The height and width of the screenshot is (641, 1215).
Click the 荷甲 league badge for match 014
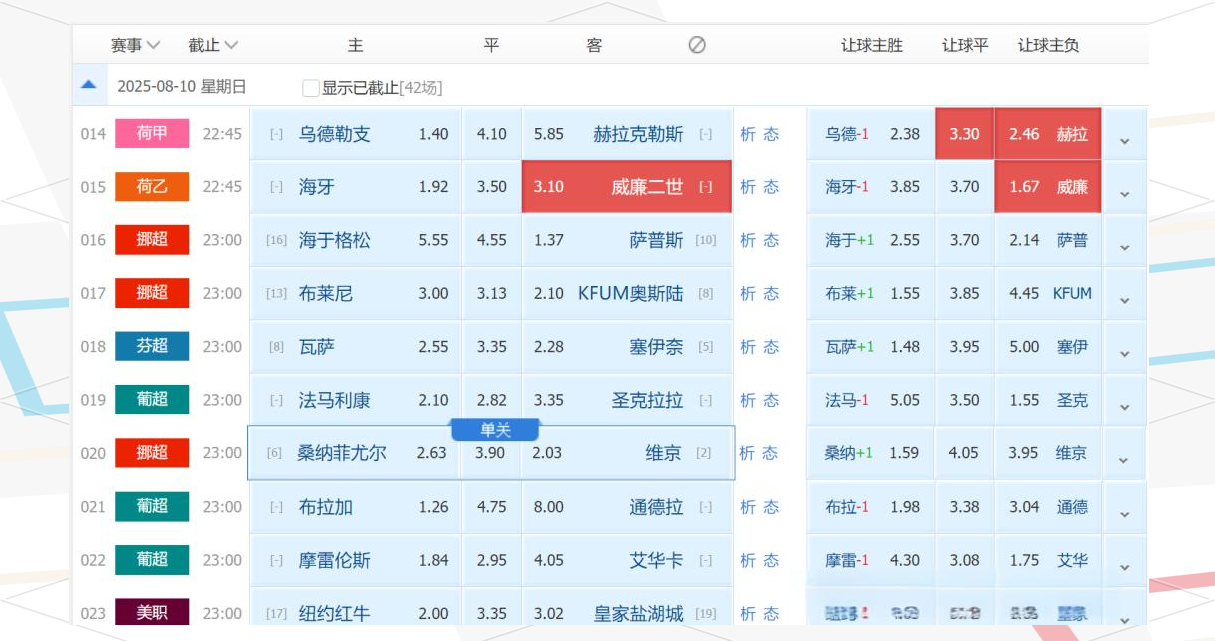[152, 134]
